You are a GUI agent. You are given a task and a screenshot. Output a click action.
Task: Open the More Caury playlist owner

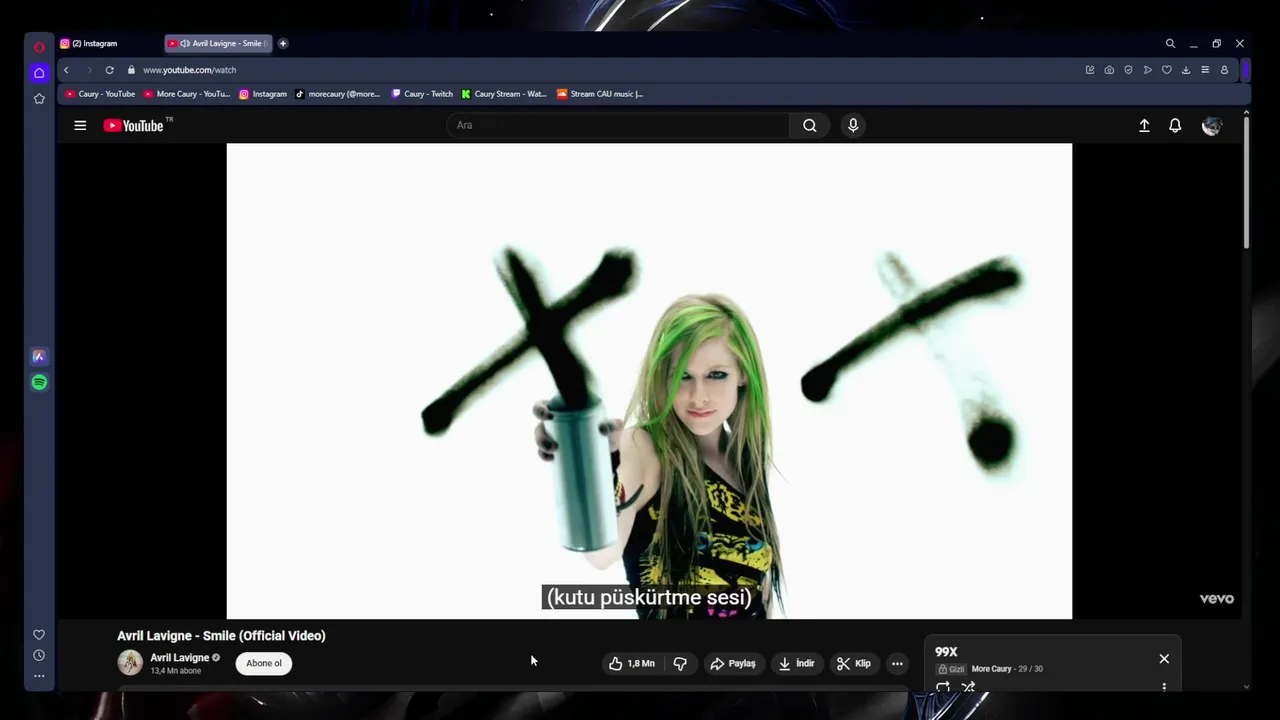tap(991, 669)
